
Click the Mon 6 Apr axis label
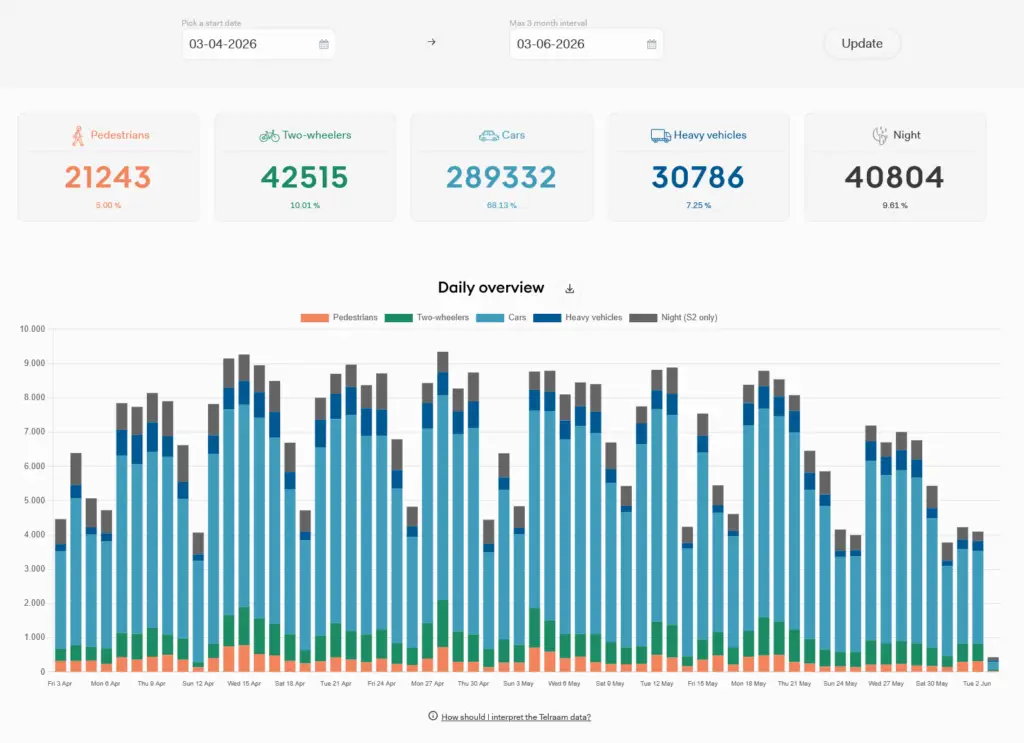[x=105, y=684]
